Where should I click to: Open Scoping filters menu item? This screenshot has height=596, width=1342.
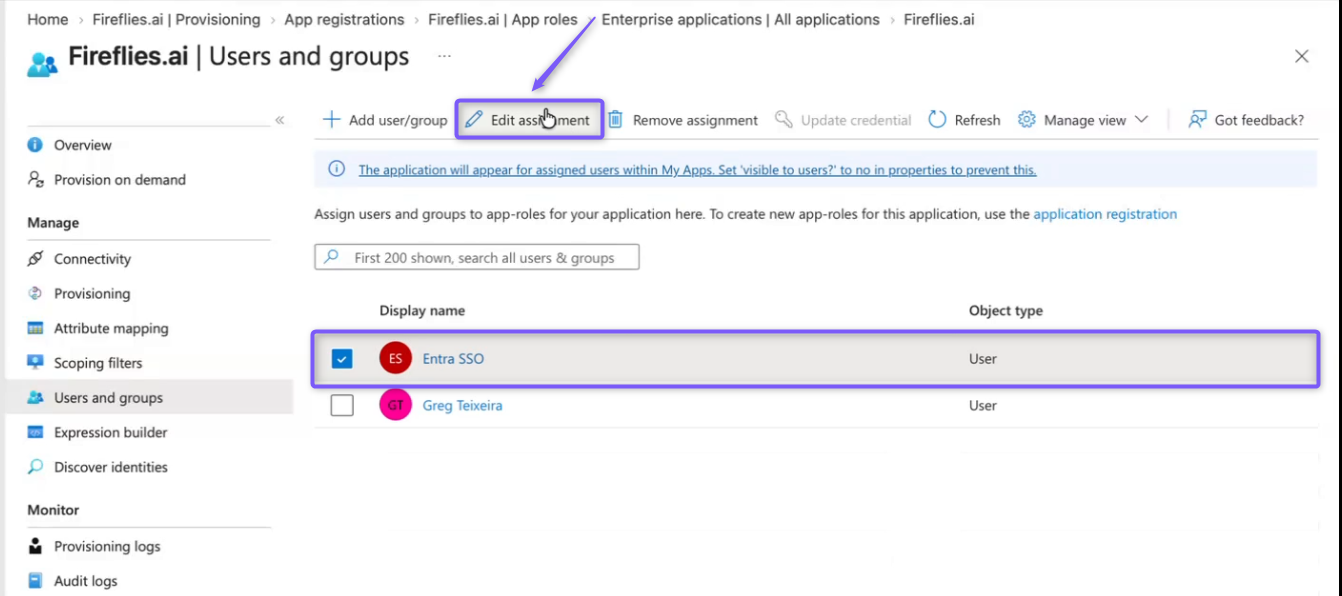pyautogui.click(x=98, y=363)
